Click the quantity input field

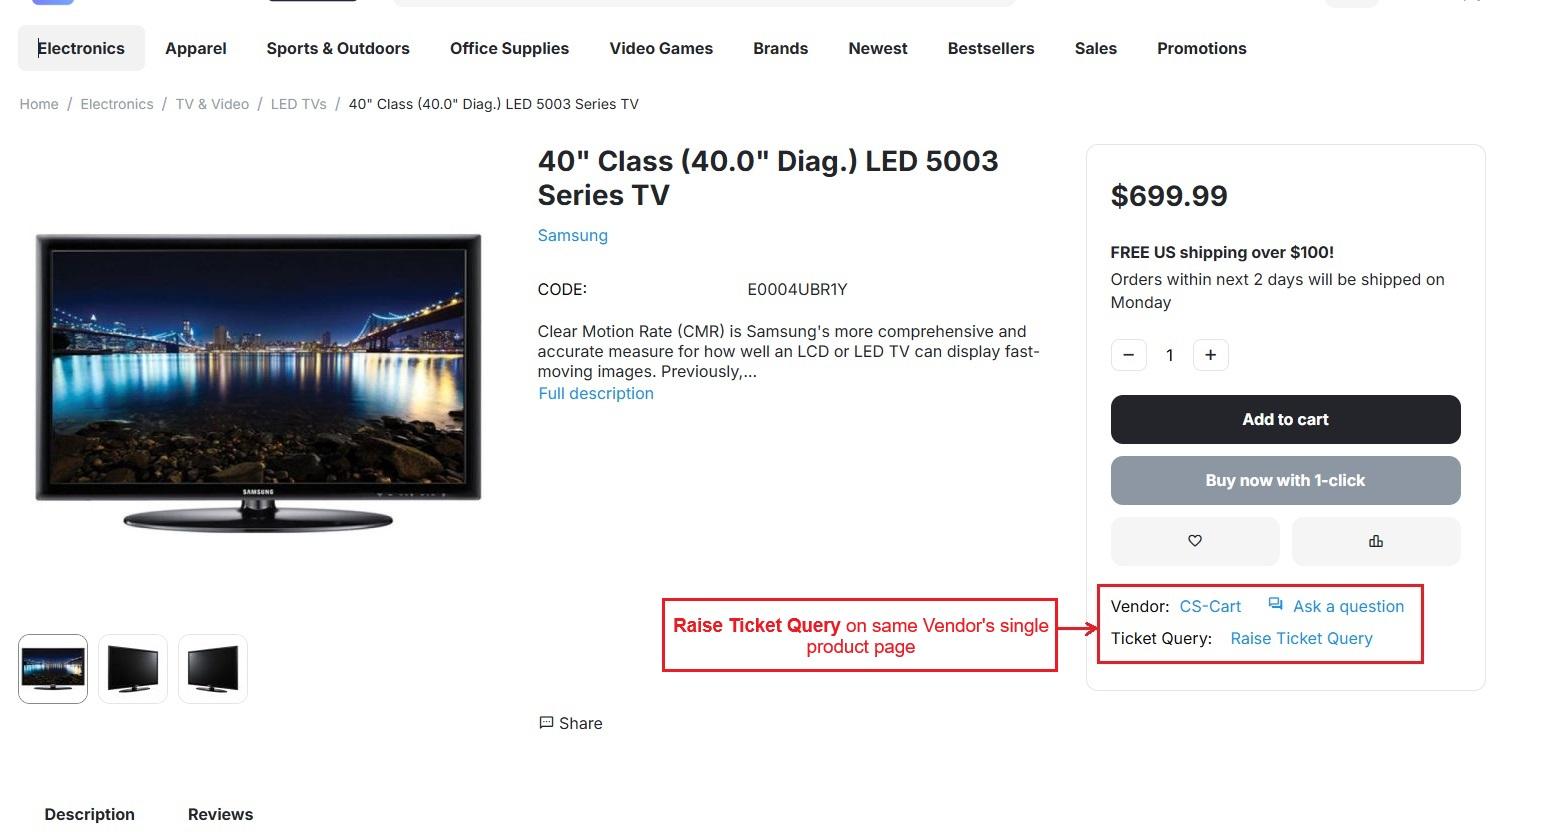[x=1169, y=355]
